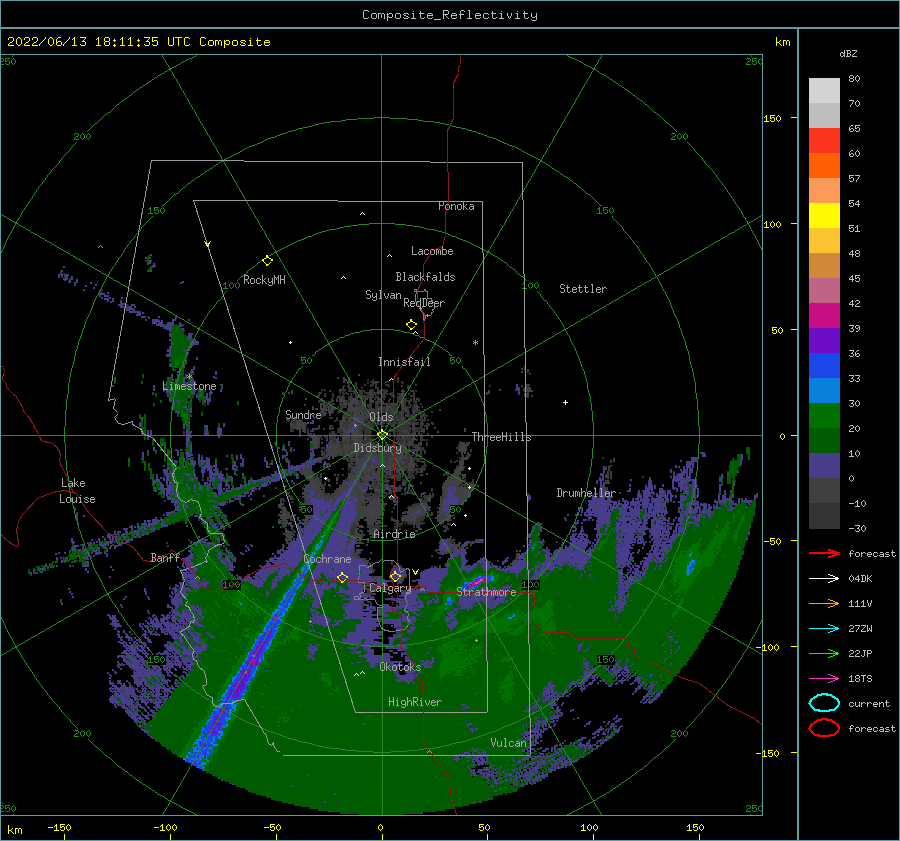Click the yellow diamond marker under Cochrane

pyautogui.click(x=343, y=578)
